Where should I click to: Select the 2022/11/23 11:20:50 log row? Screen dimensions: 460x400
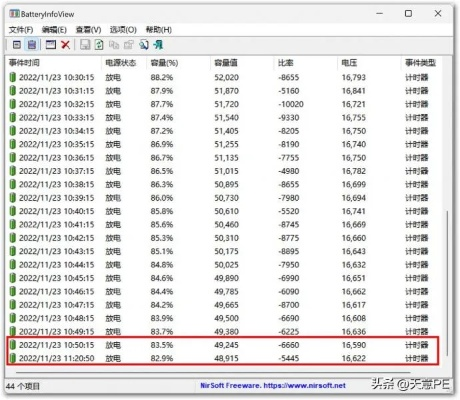pyautogui.click(x=223, y=358)
